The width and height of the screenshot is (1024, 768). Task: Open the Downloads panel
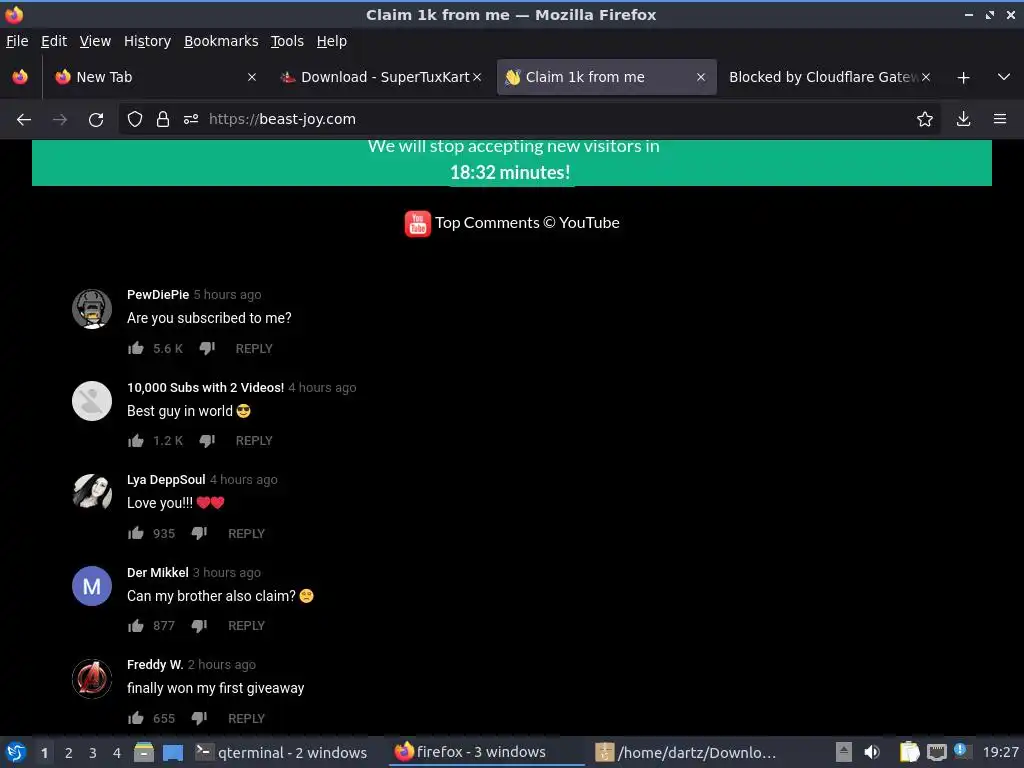pyautogui.click(x=963, y=119)
